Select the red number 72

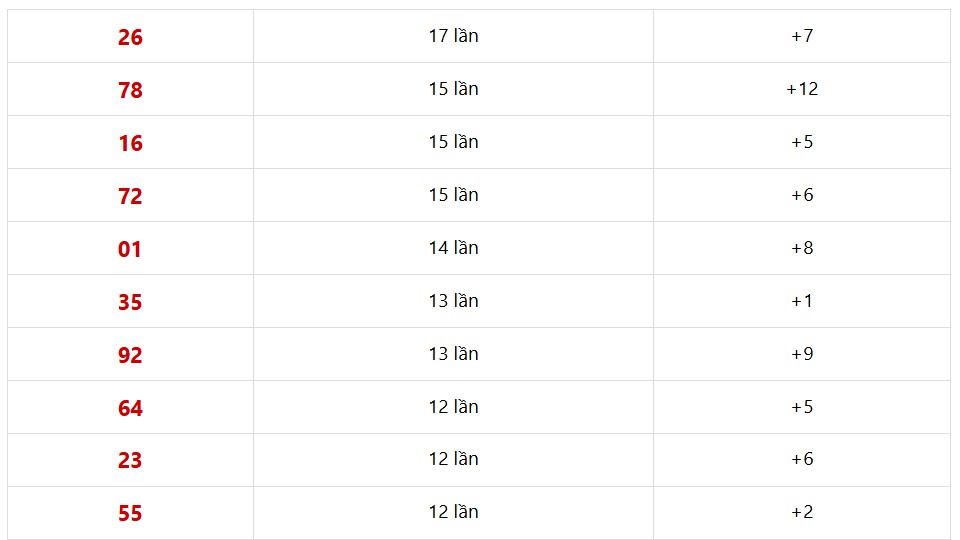(130, 196)
